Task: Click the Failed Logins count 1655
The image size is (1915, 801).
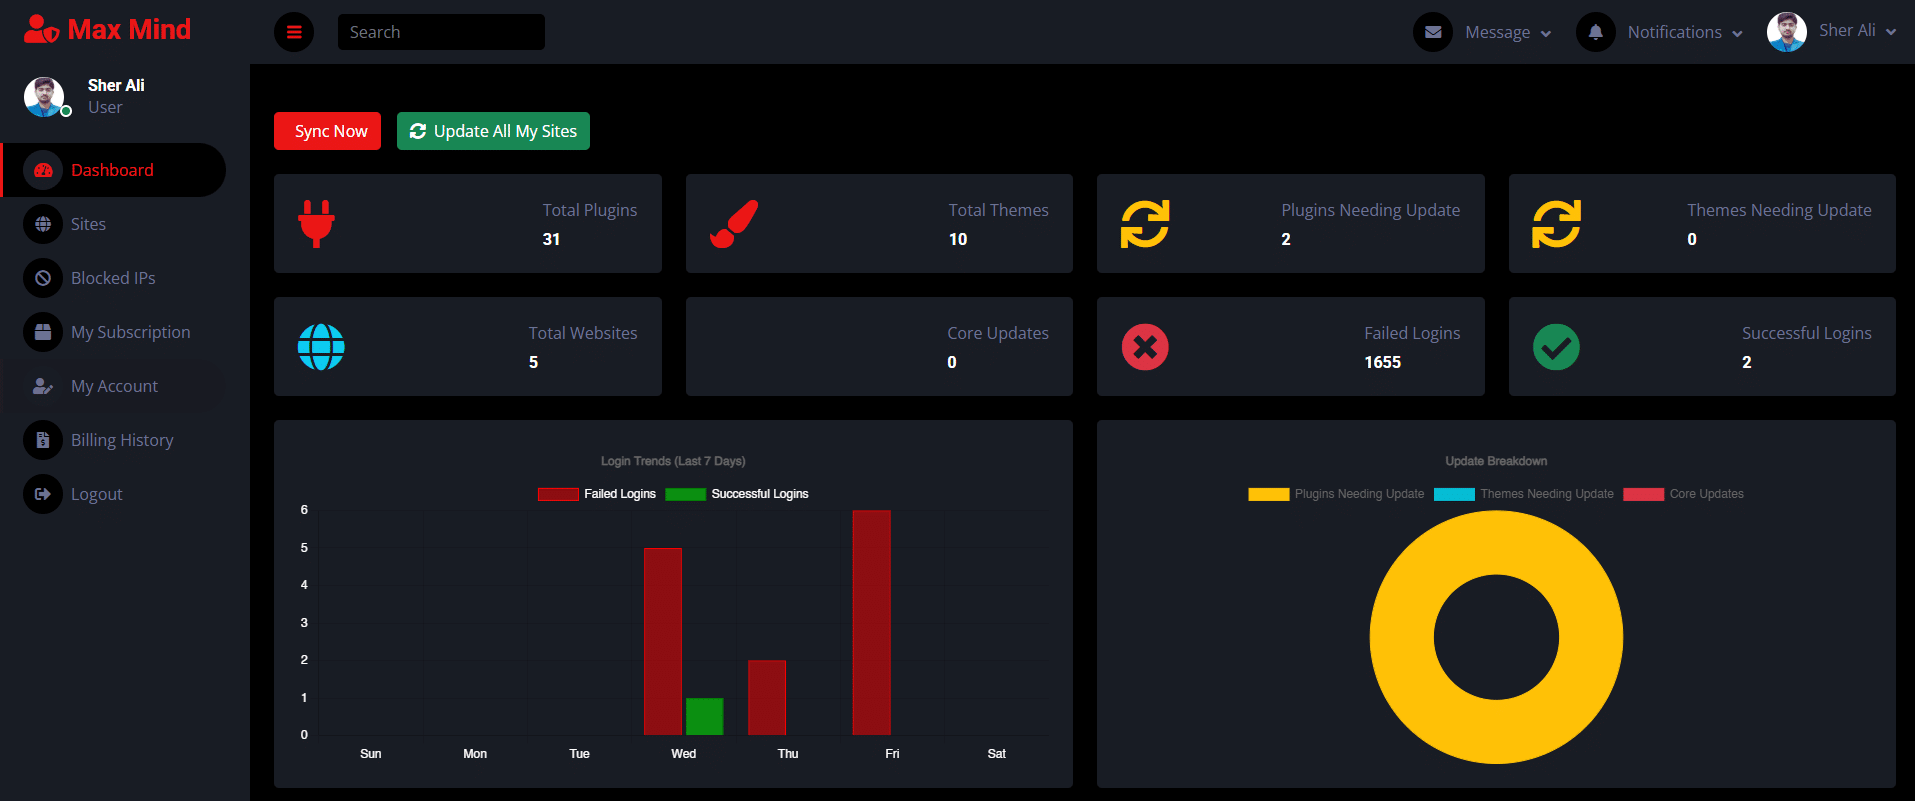Action: pyautogui.click(x=1382, y=362)
